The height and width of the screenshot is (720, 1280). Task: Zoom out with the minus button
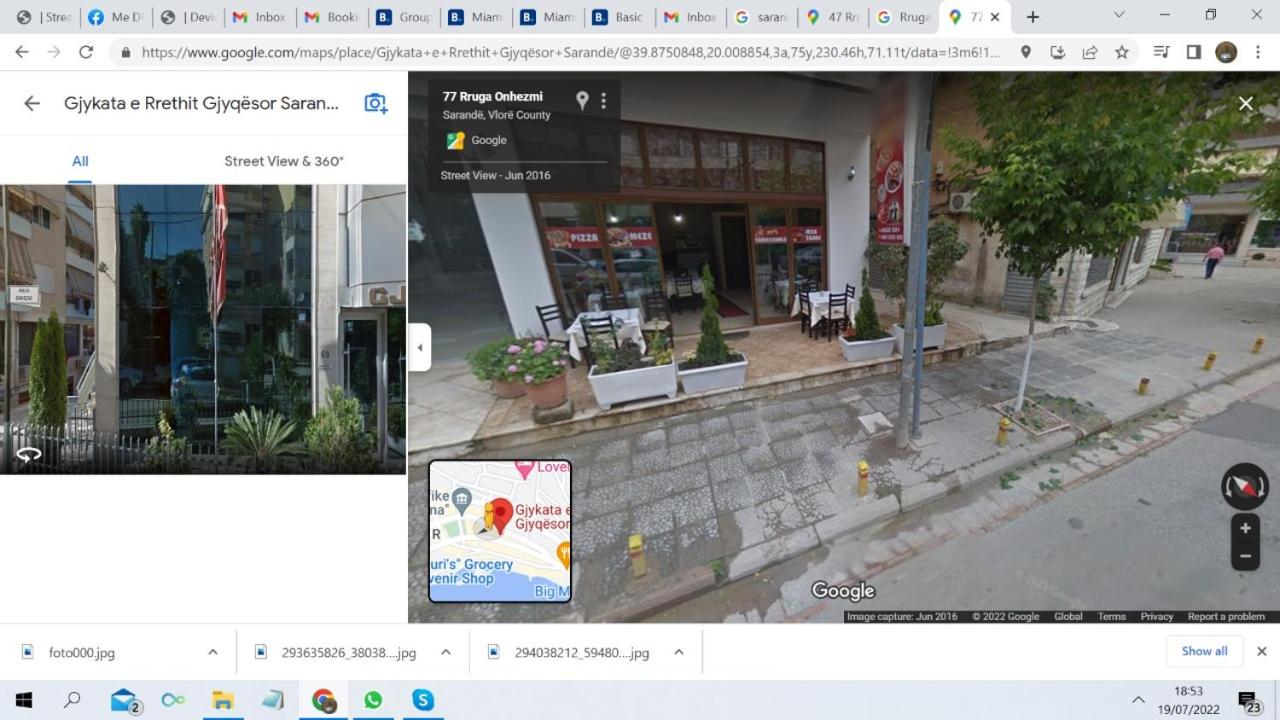(x=1245, y=556)
